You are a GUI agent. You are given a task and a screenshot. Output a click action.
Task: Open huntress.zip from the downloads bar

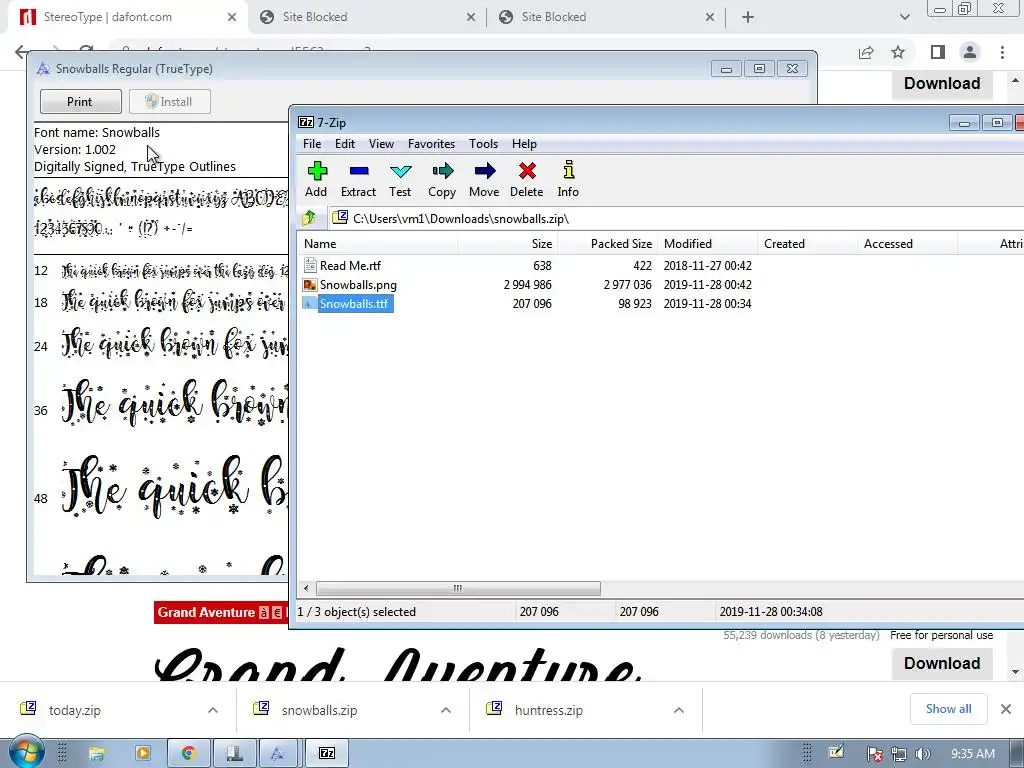click(x=549, y=711)
